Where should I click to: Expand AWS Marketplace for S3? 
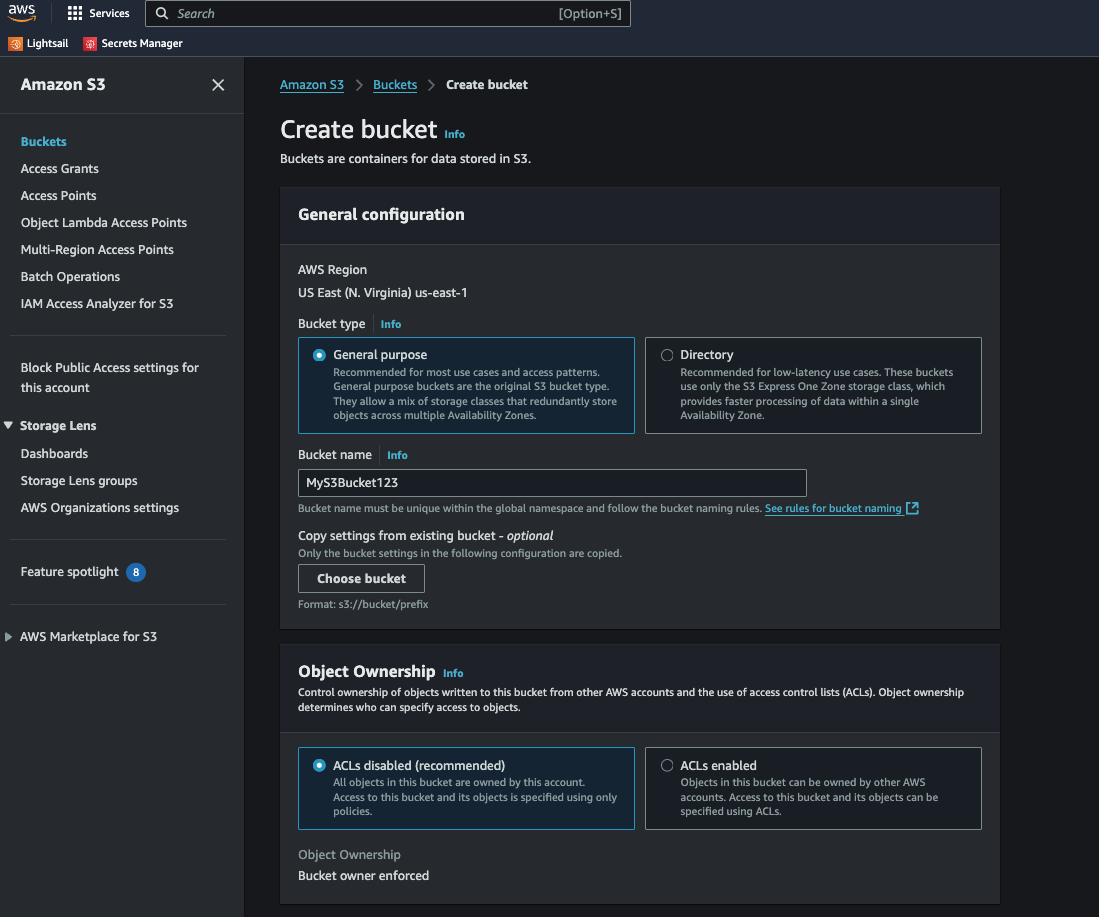[8, 637]
